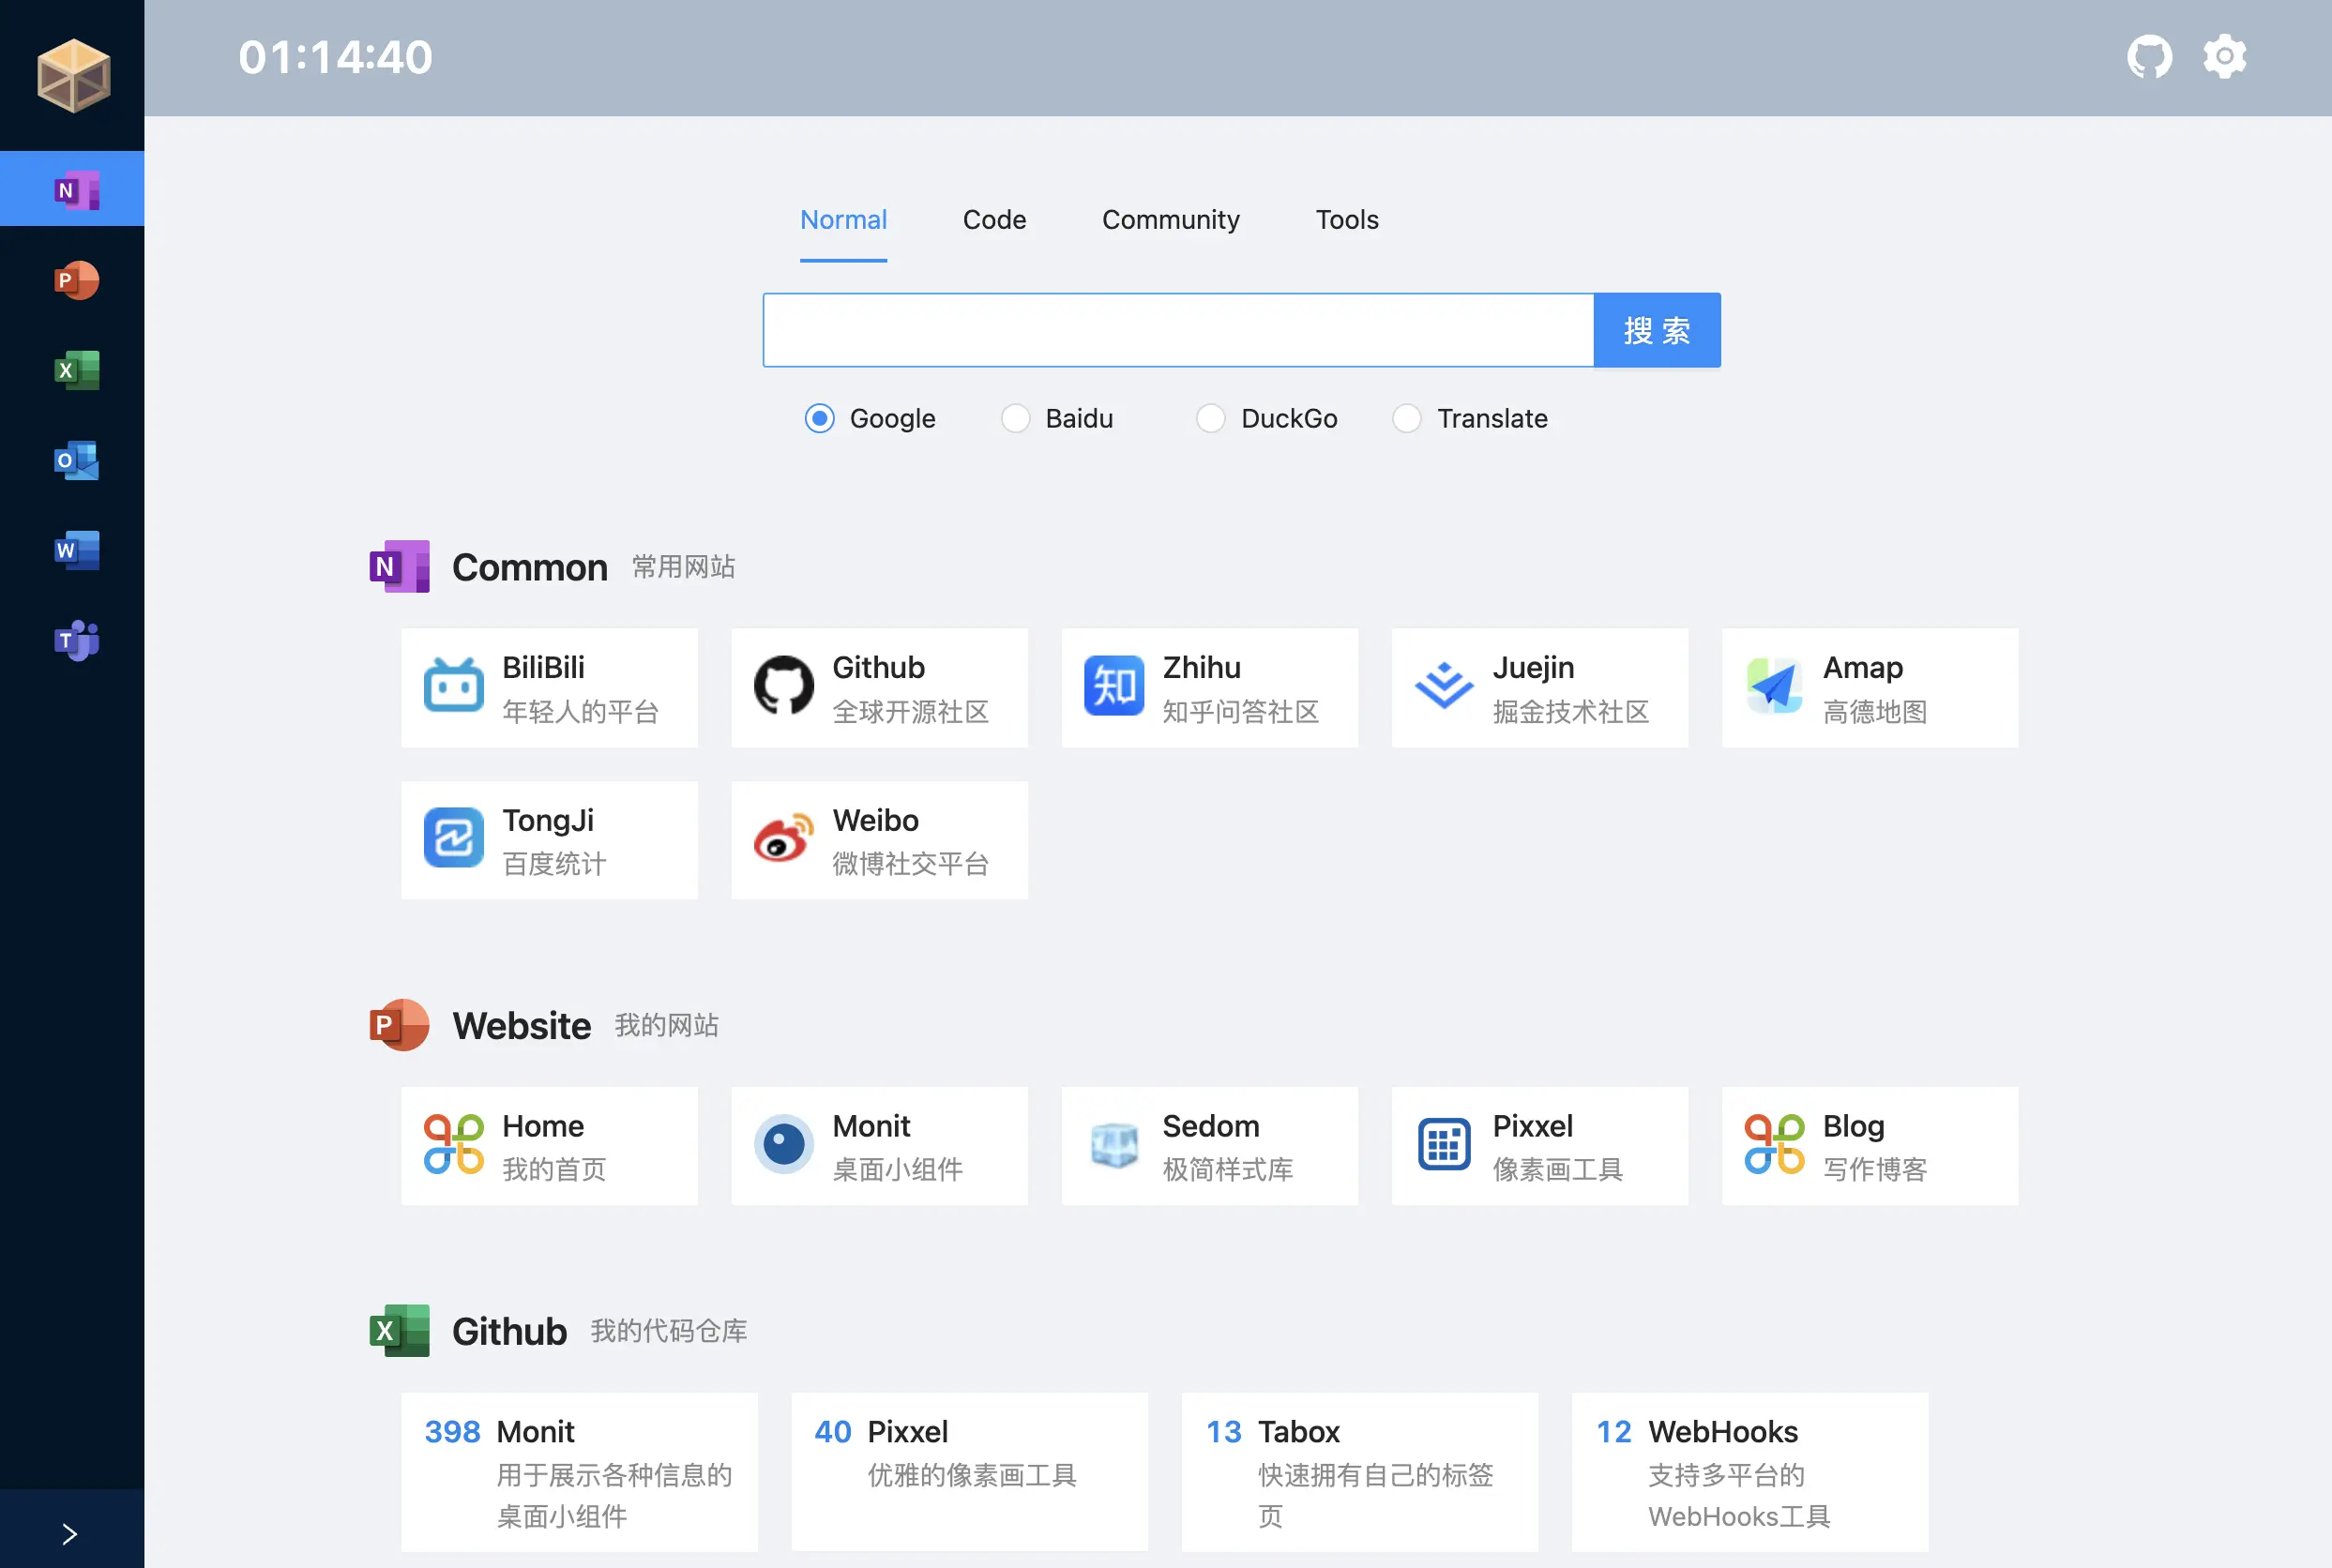
Task: Click the Common section heading
Action: [x=529, y=567]
